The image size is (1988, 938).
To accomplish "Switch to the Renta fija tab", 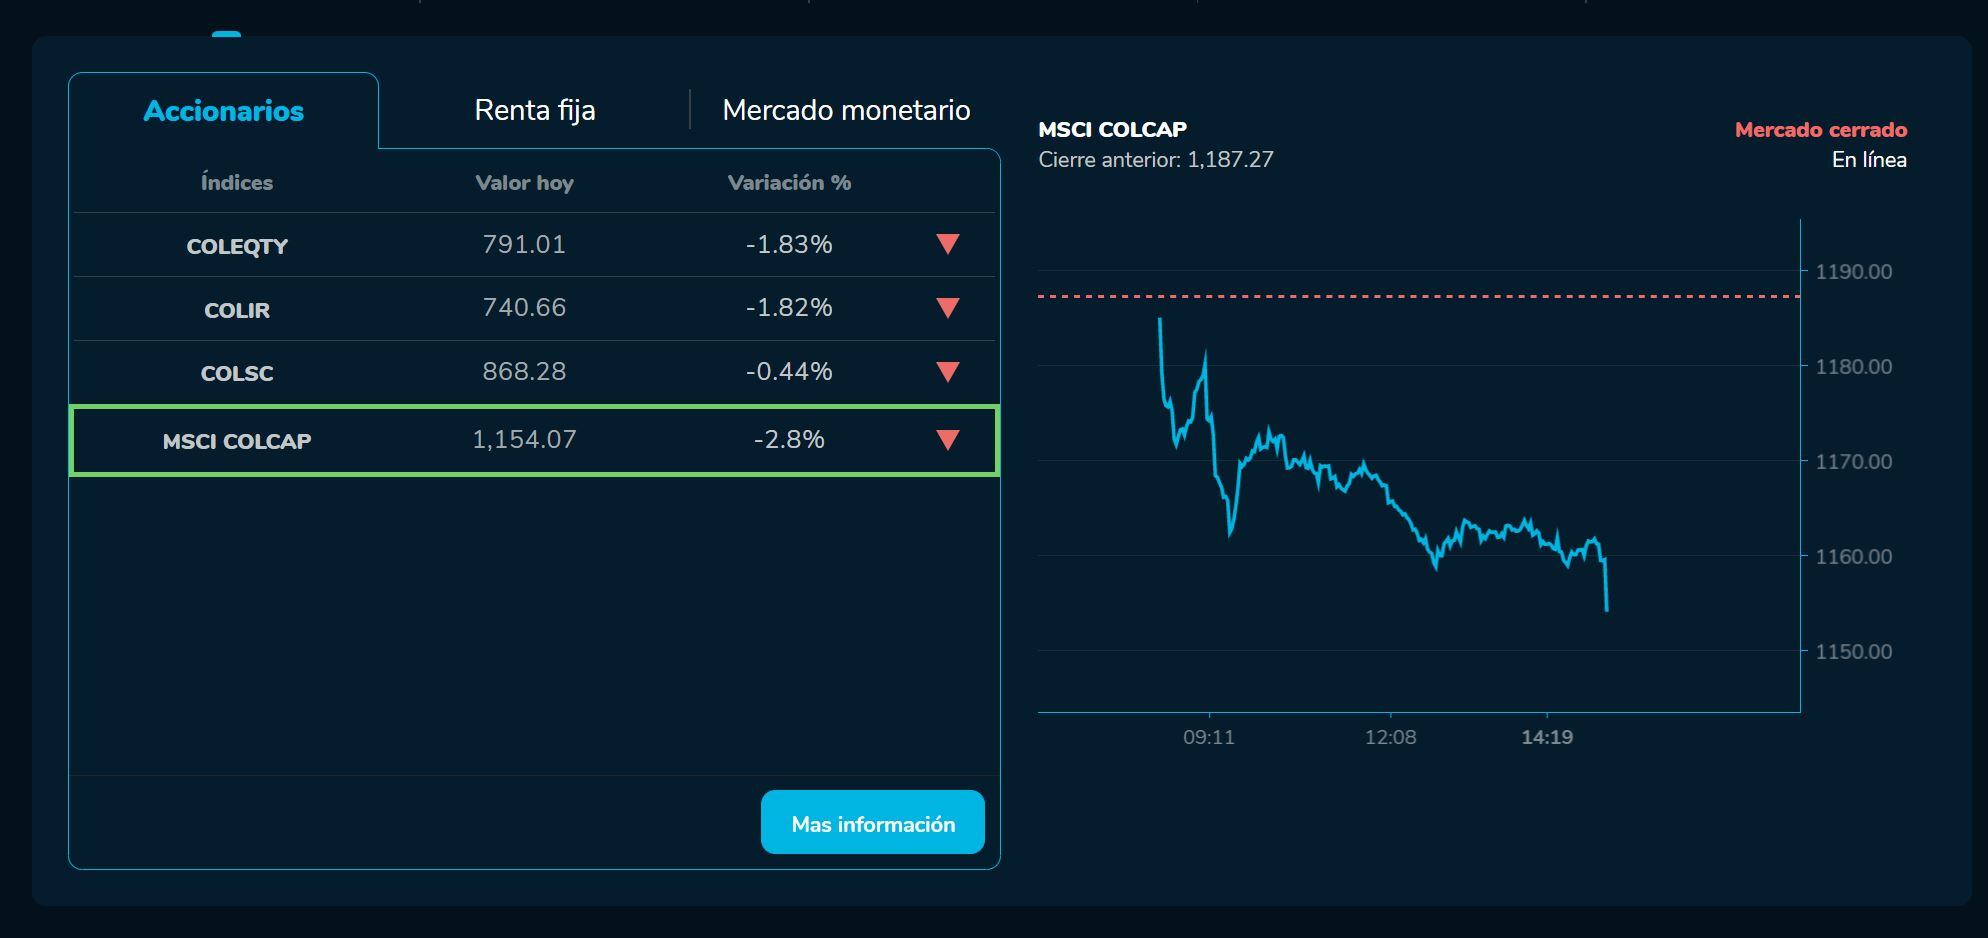I will click(x=534, y=110).
